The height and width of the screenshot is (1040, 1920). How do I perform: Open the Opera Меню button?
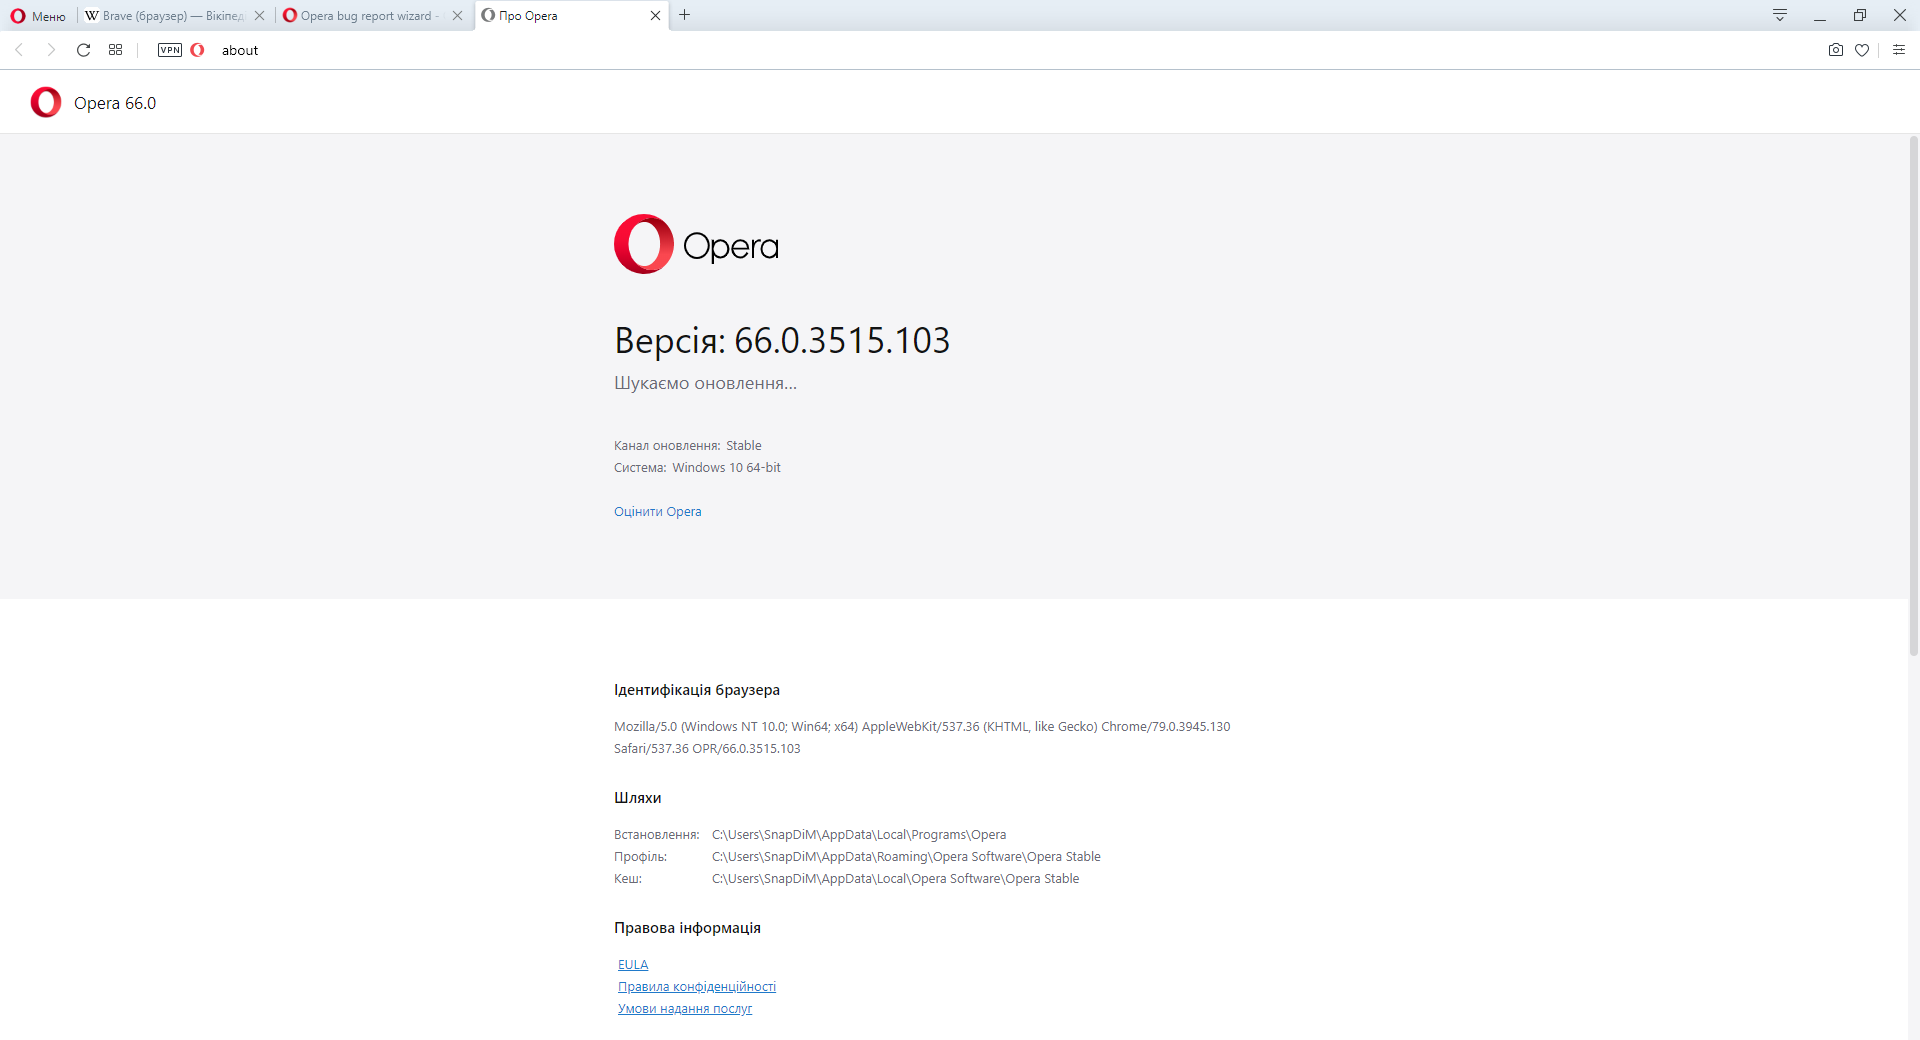[x=38, y=16]
